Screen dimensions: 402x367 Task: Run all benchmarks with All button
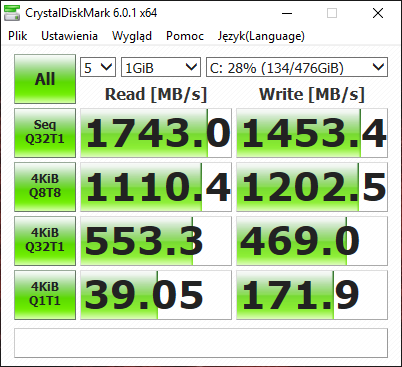45,79
